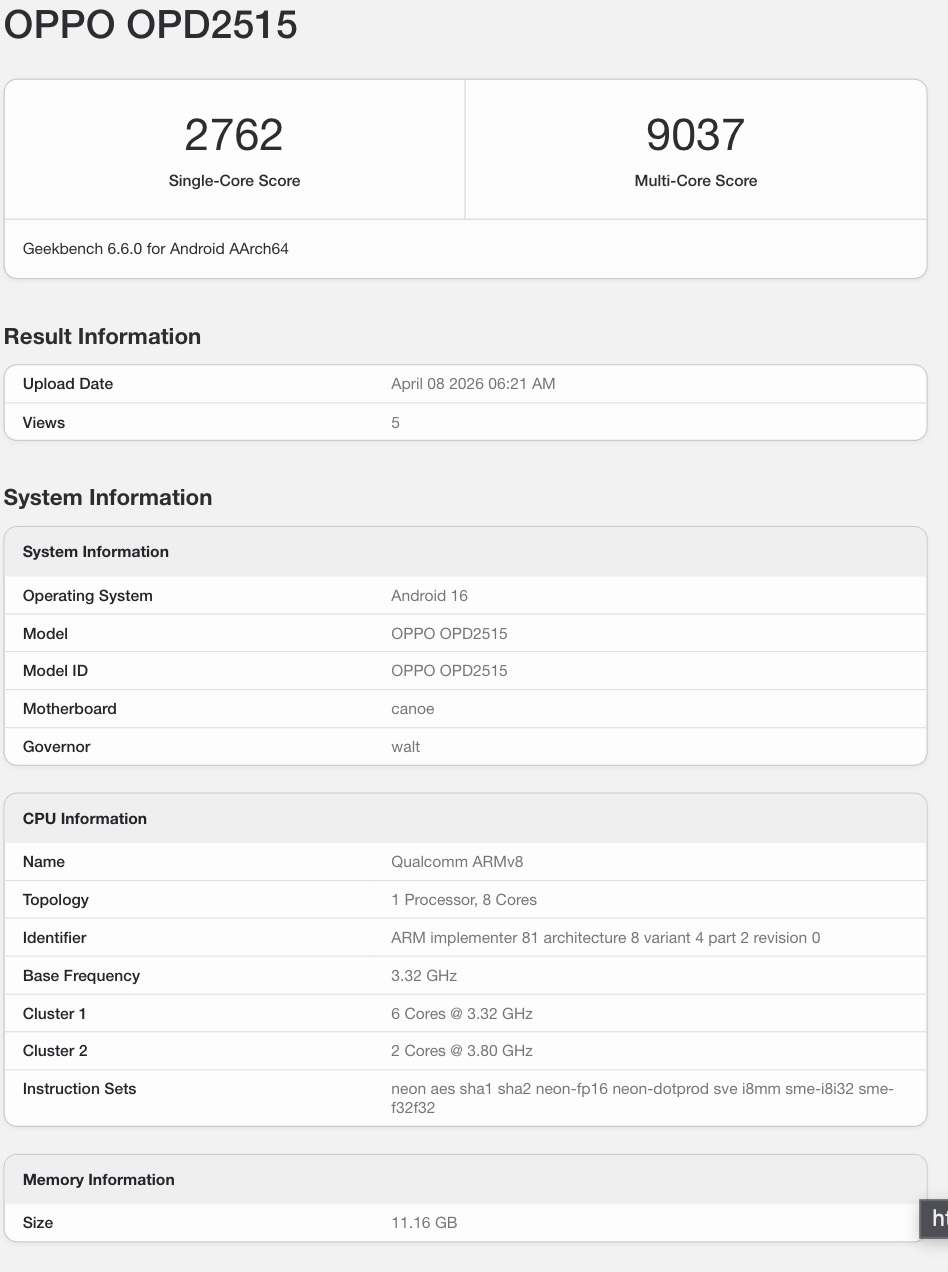Image resolution: width=948 pixels, height=1272 pixels.
Task: Click the multi-core score number 9037
Action: click(x=695, y=136)
